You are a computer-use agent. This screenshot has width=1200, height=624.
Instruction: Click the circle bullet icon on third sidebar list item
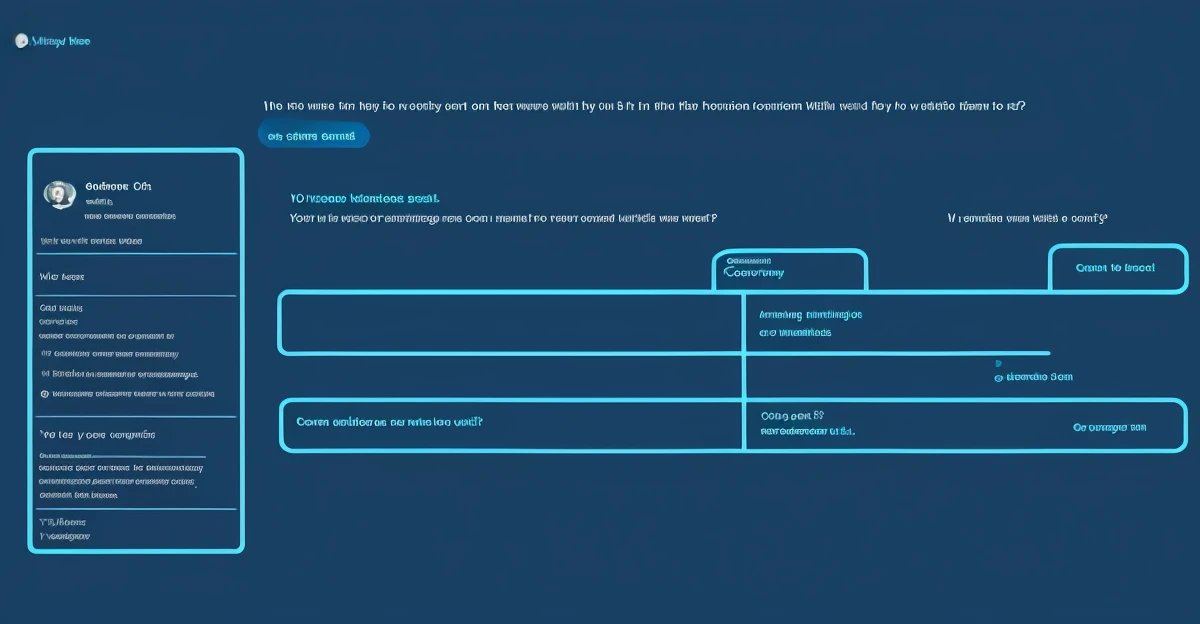(x=44, y=394)
